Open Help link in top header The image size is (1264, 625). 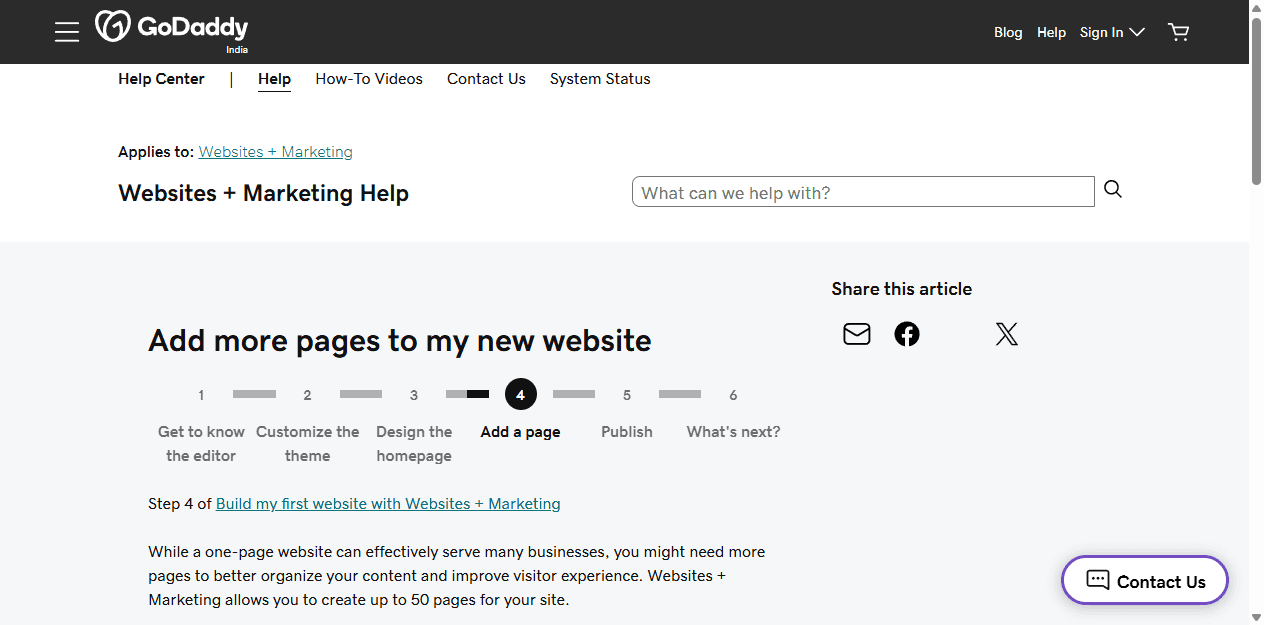tap(1051, 32)
